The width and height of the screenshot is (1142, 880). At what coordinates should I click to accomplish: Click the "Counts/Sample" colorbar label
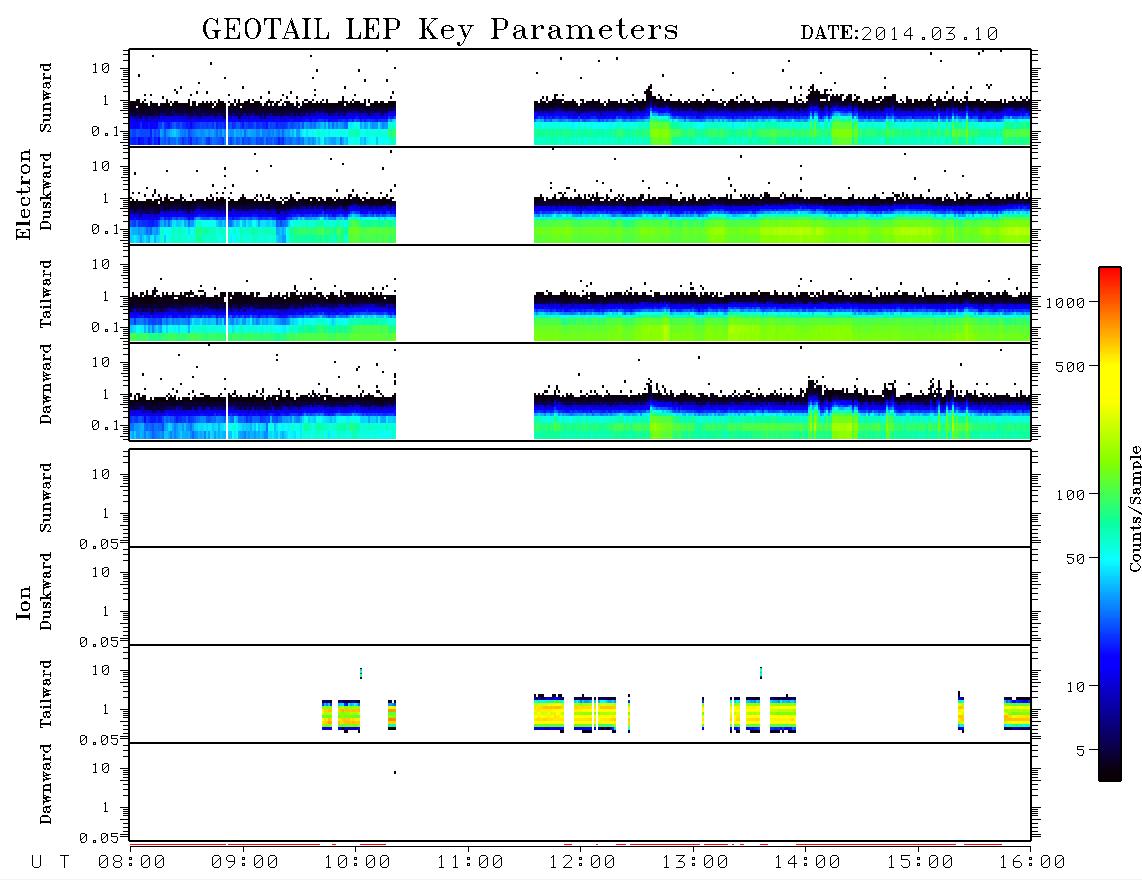click(1135, 509)
